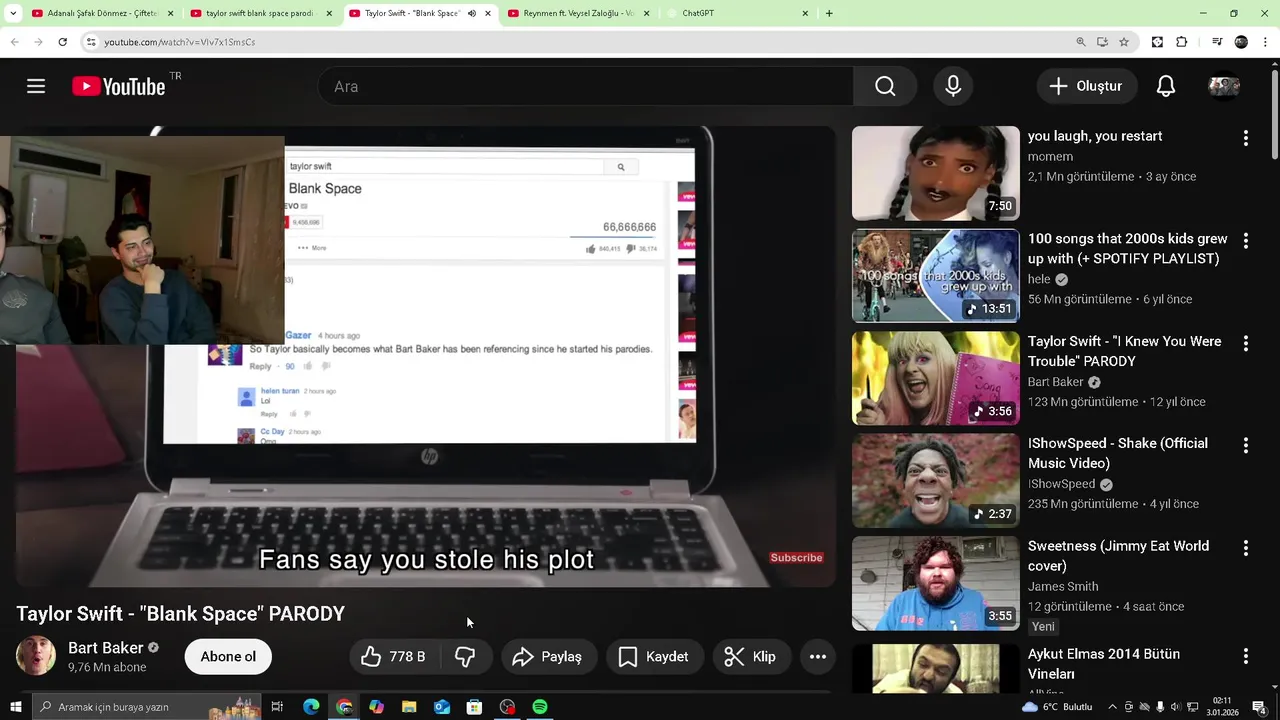Screen dimensions: 1280x720
Task: Open more actions for the video
Action: (x=817, y=657)
